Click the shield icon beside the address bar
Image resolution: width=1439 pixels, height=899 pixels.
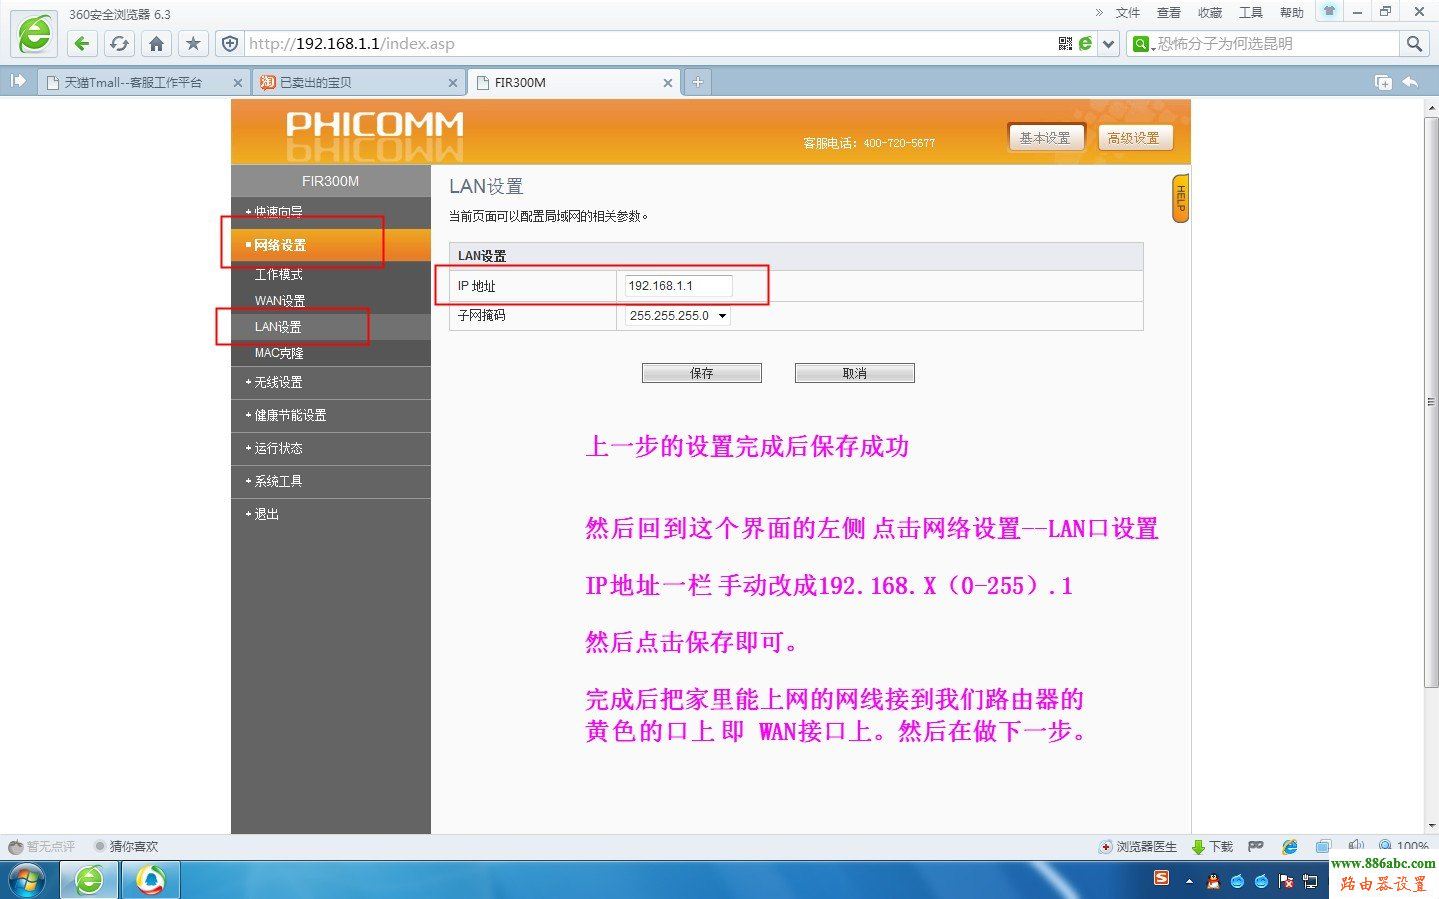click(x=229, y=43)
